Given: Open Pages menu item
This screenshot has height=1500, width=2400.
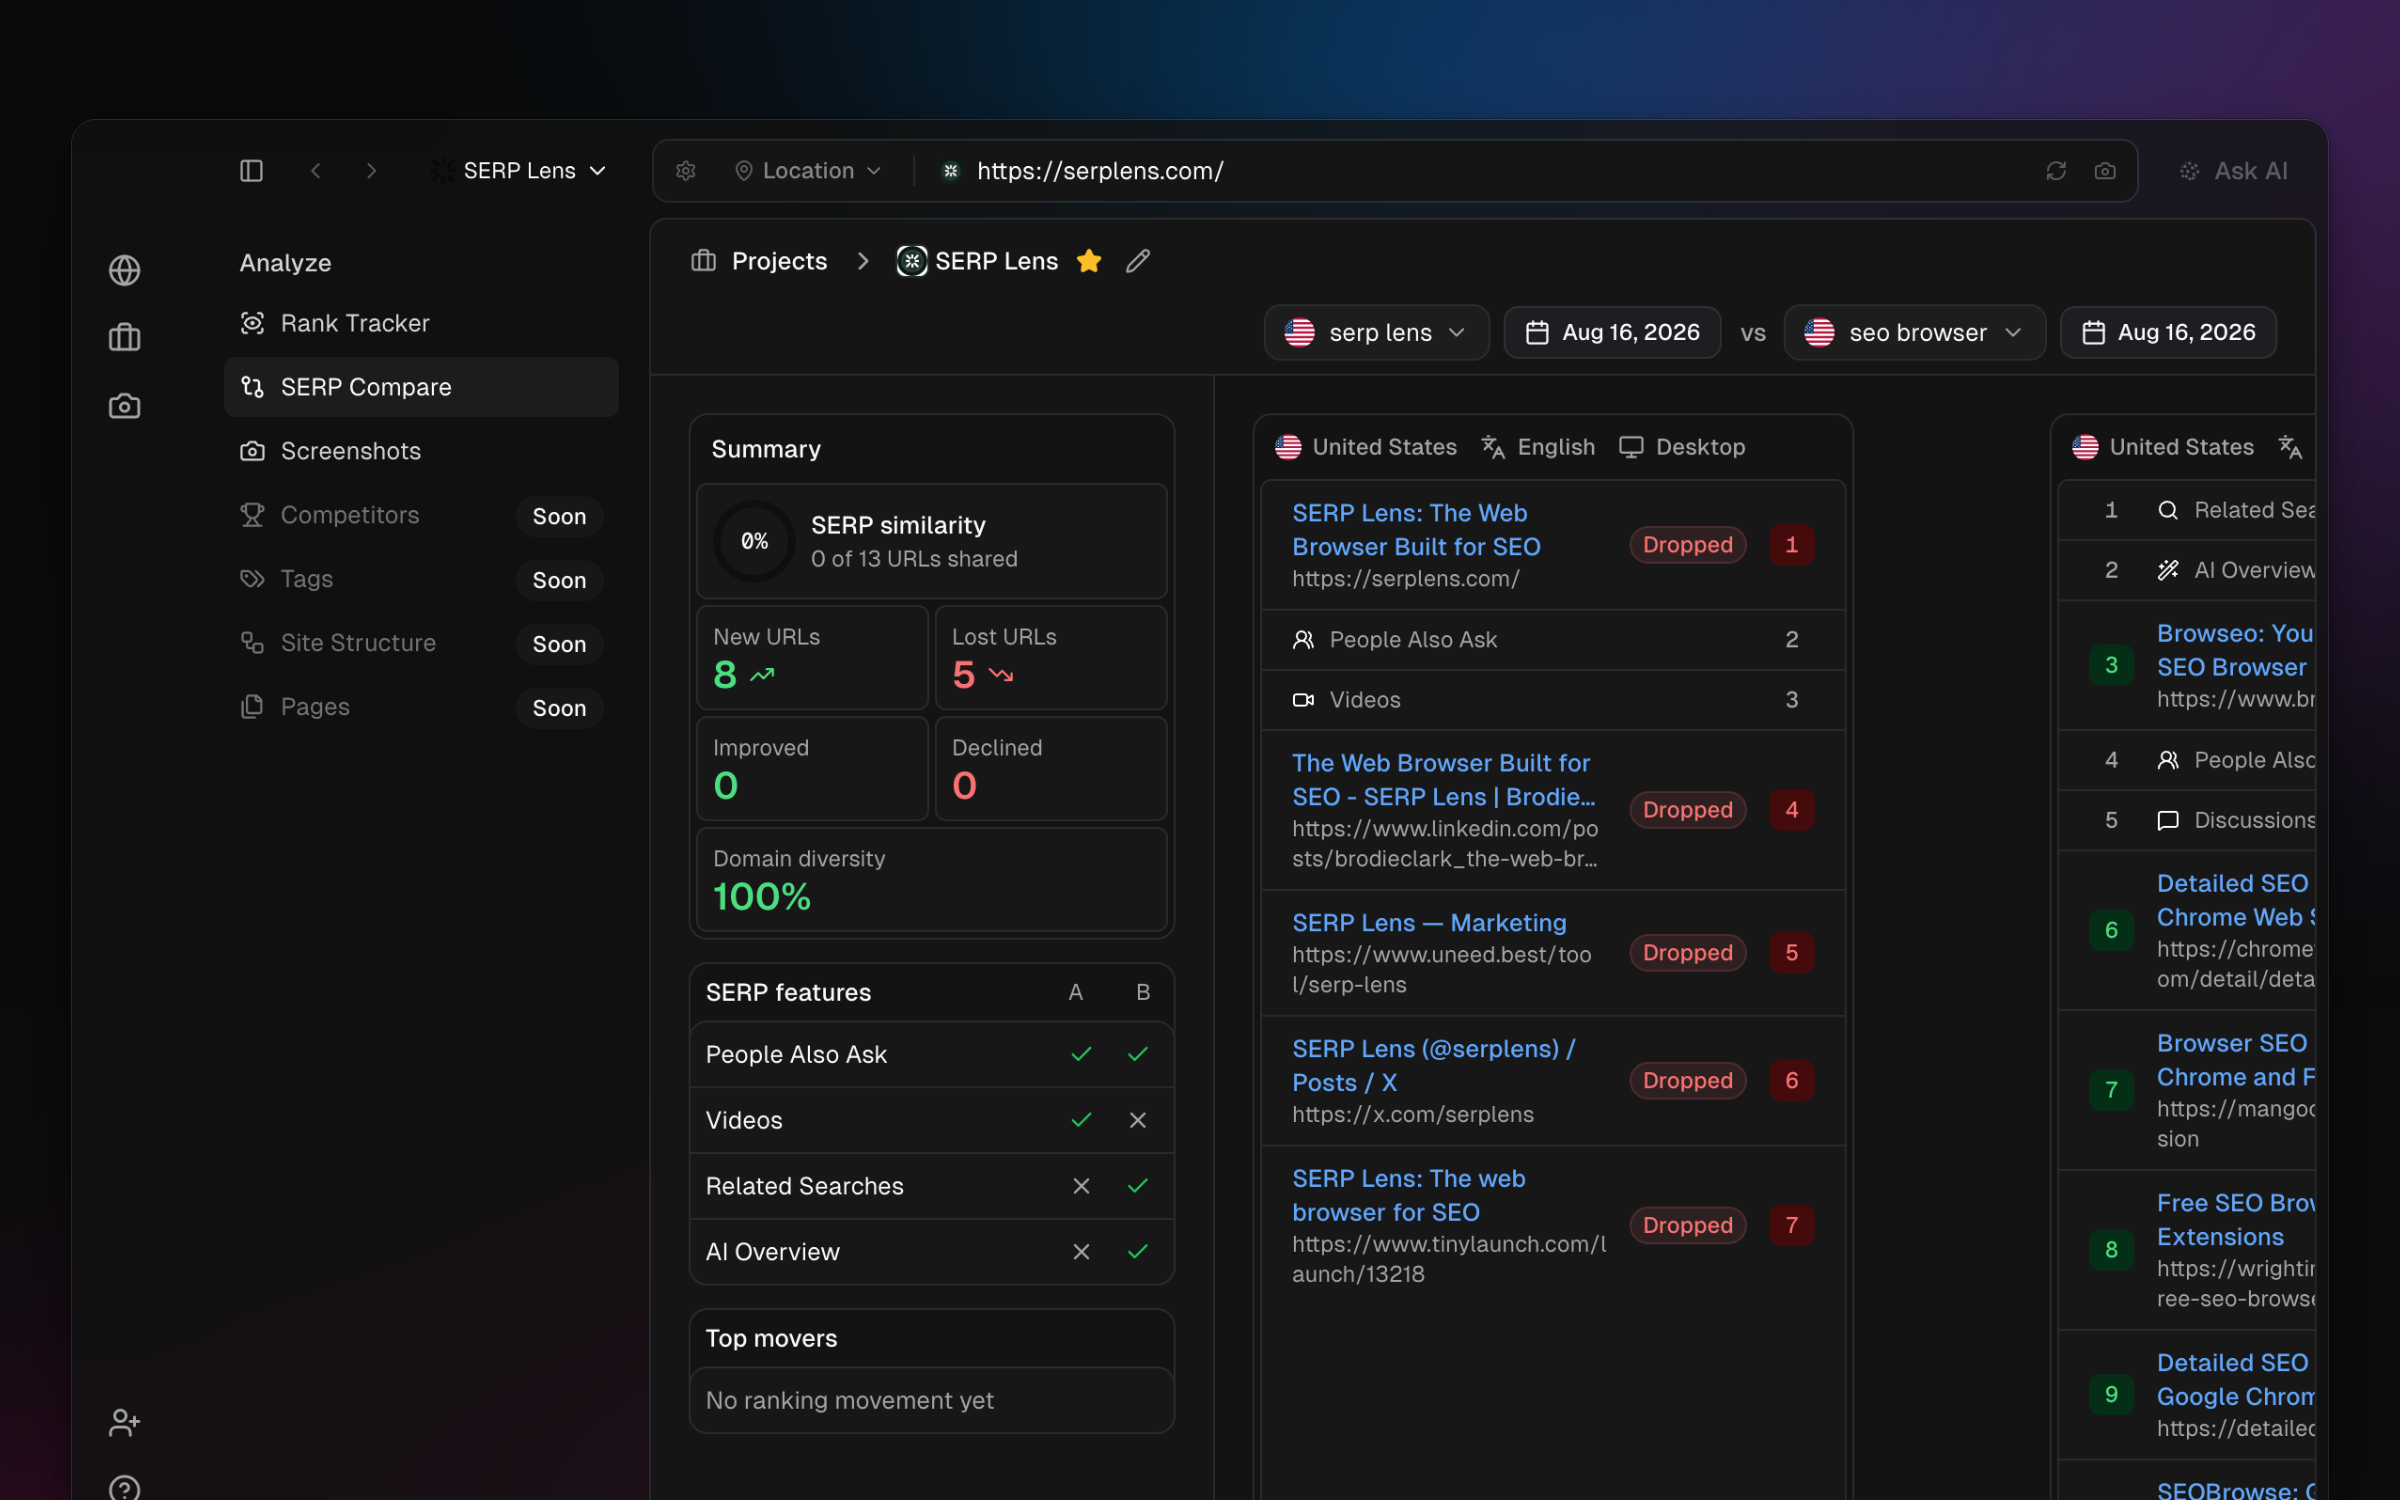Looking at the screenshot, I should [x=422, y=707].
